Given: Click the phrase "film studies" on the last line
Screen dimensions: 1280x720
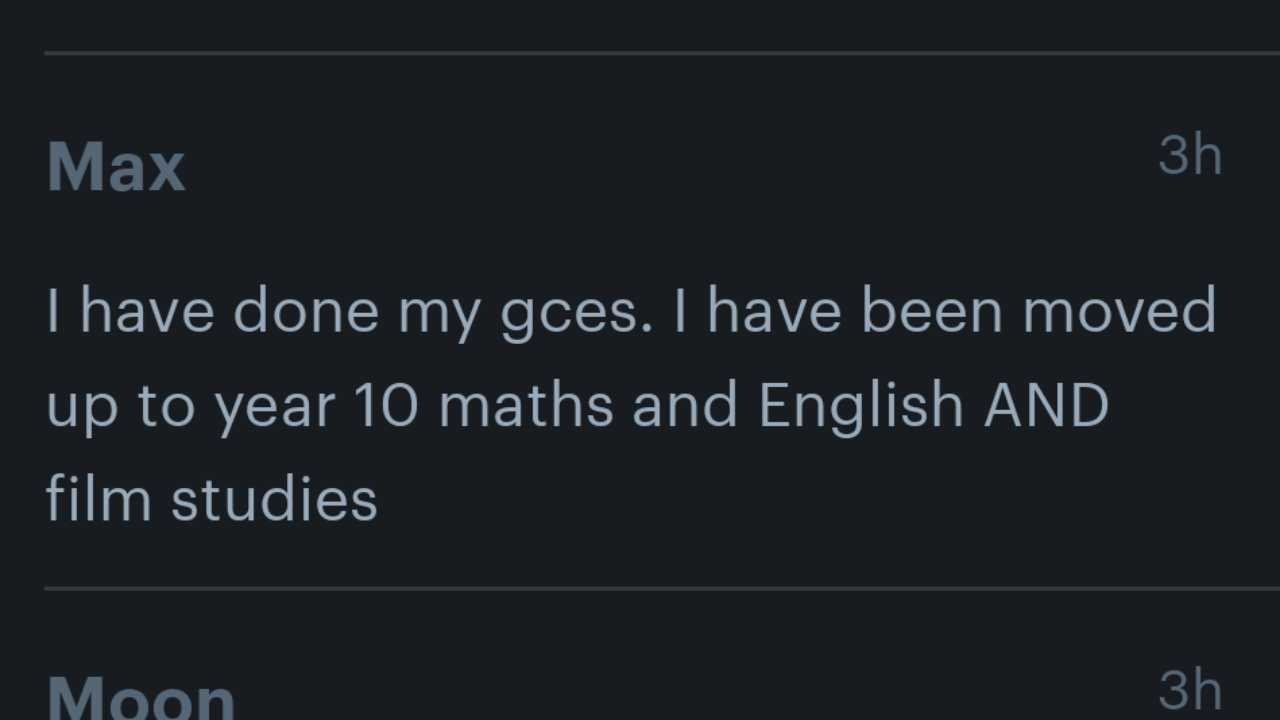Looking at the screenshot, I should pos(212,499).
